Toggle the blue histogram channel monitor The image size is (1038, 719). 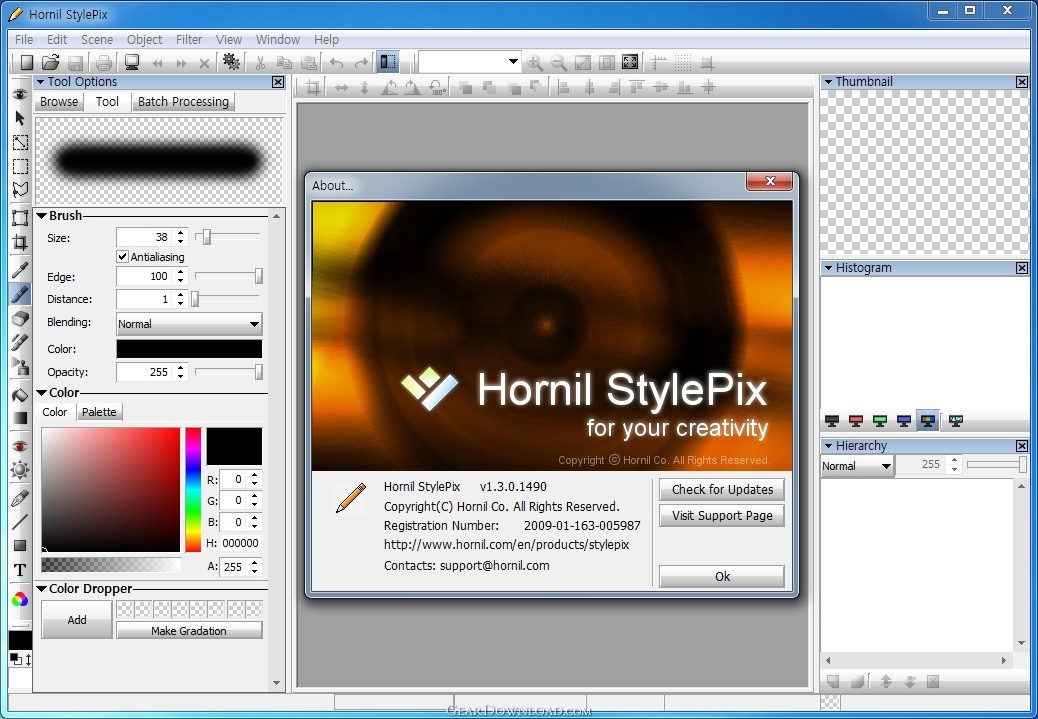pos(904,420)
